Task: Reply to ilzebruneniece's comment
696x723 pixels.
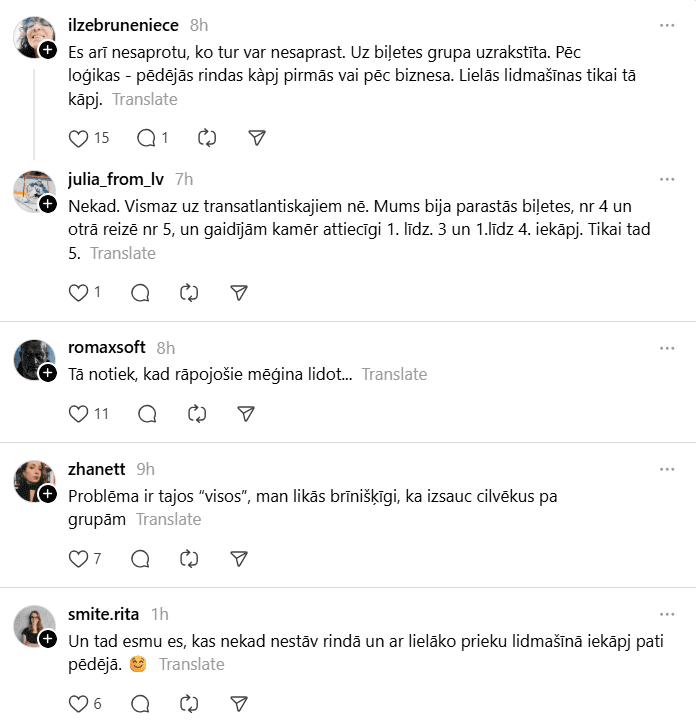Action: (x=146, y=138)
